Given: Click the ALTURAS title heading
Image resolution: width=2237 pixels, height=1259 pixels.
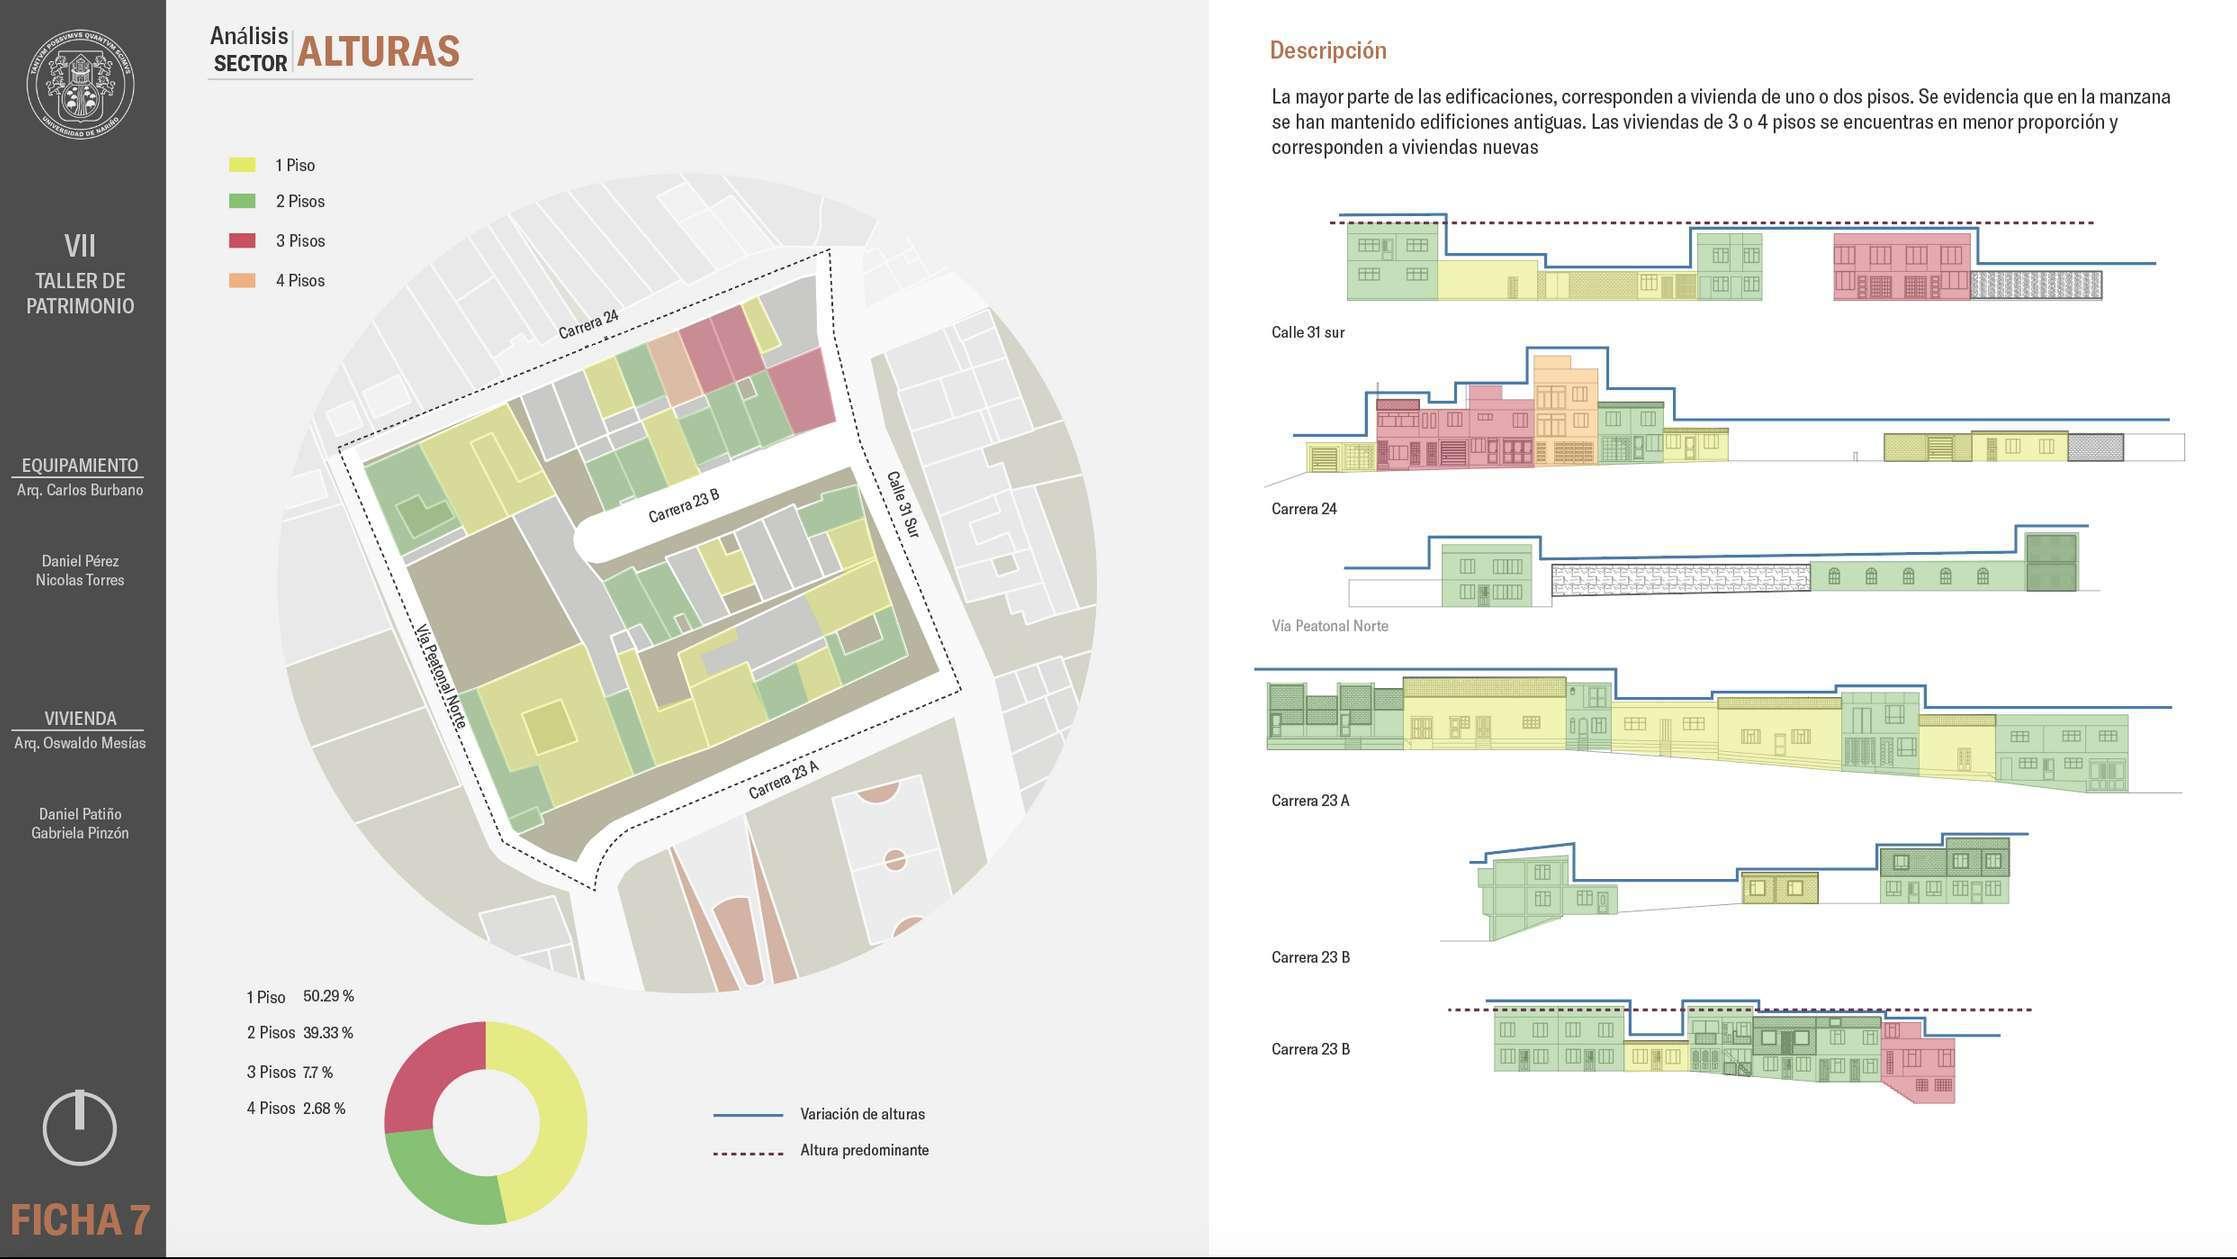Looking at the screenshot, I should click(x=378, y=52).
